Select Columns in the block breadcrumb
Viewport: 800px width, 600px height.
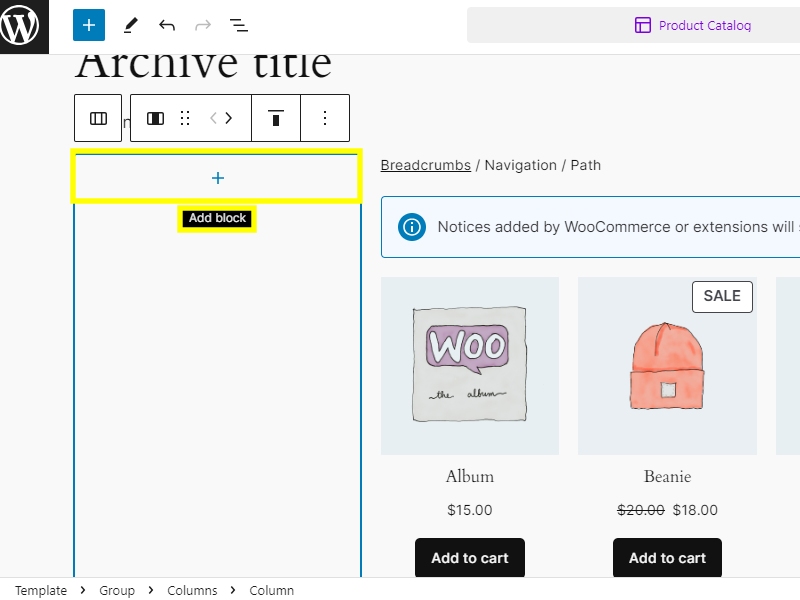tap(192, 591)
